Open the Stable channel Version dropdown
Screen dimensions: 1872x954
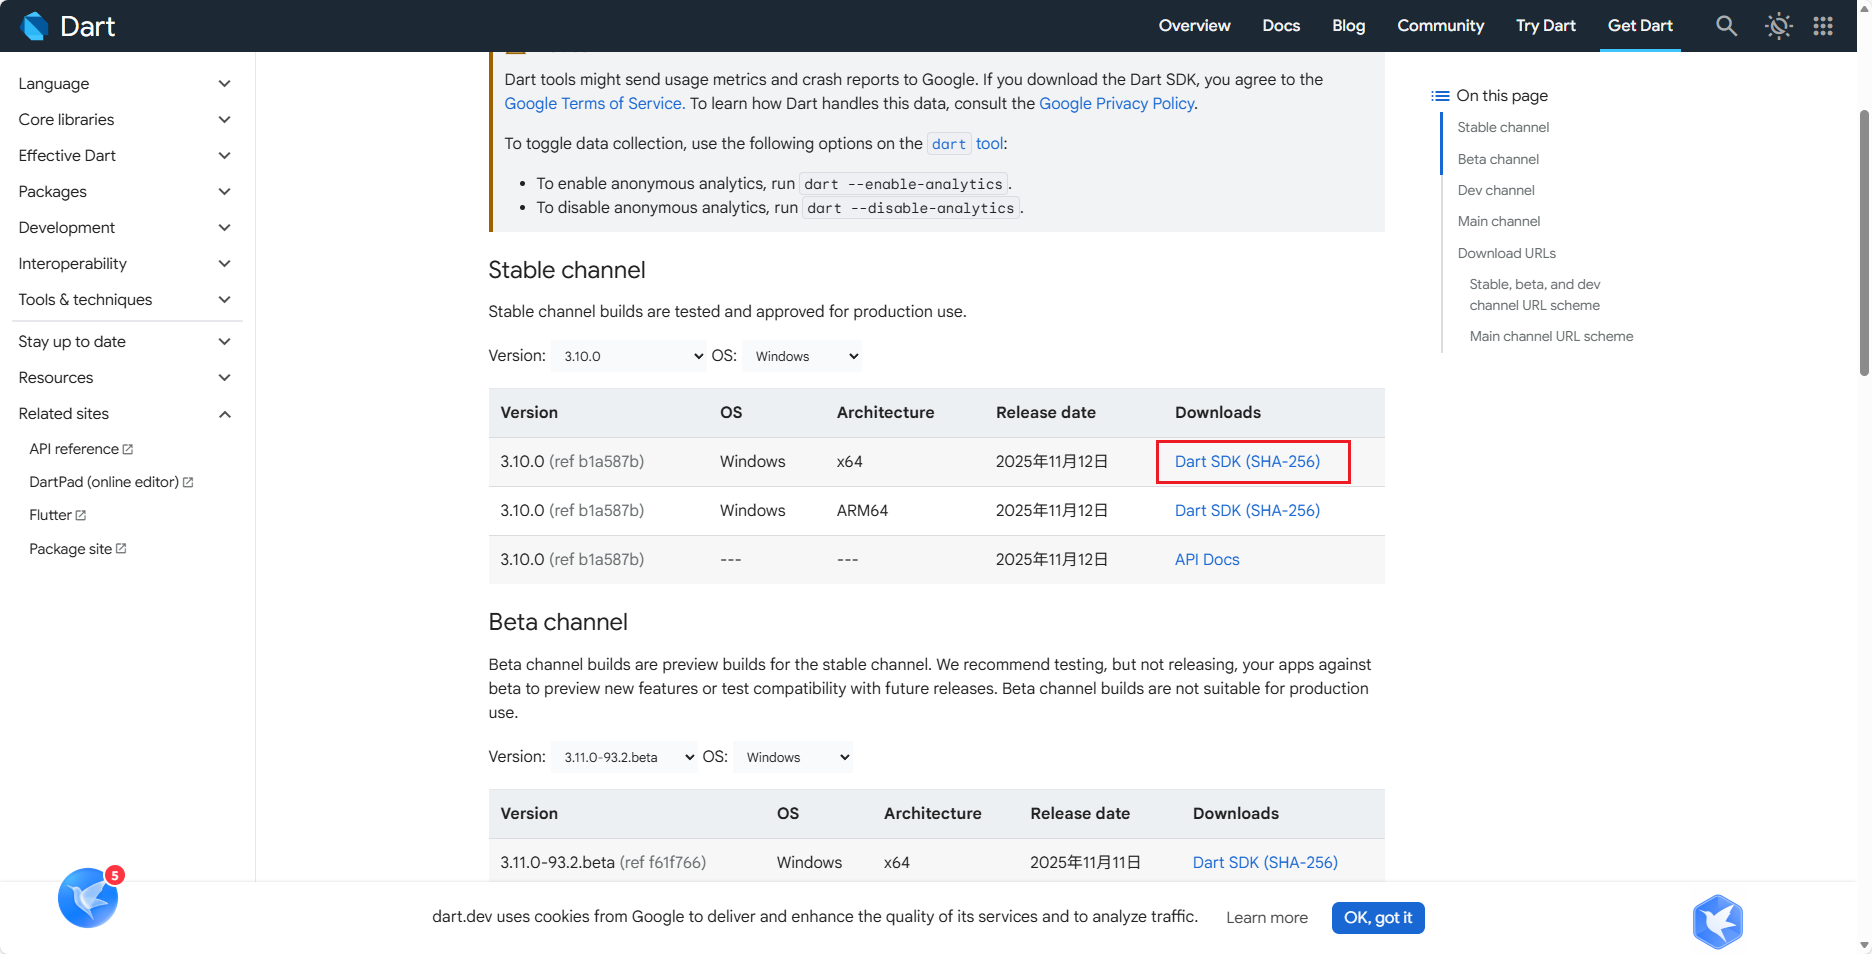(629, 356)
